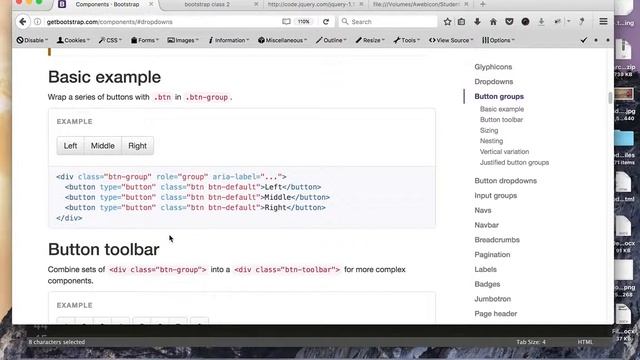Open Dropdowns in the sidebar
The width and height of the screenshot is (640, 360).
(x=493, y=82)
